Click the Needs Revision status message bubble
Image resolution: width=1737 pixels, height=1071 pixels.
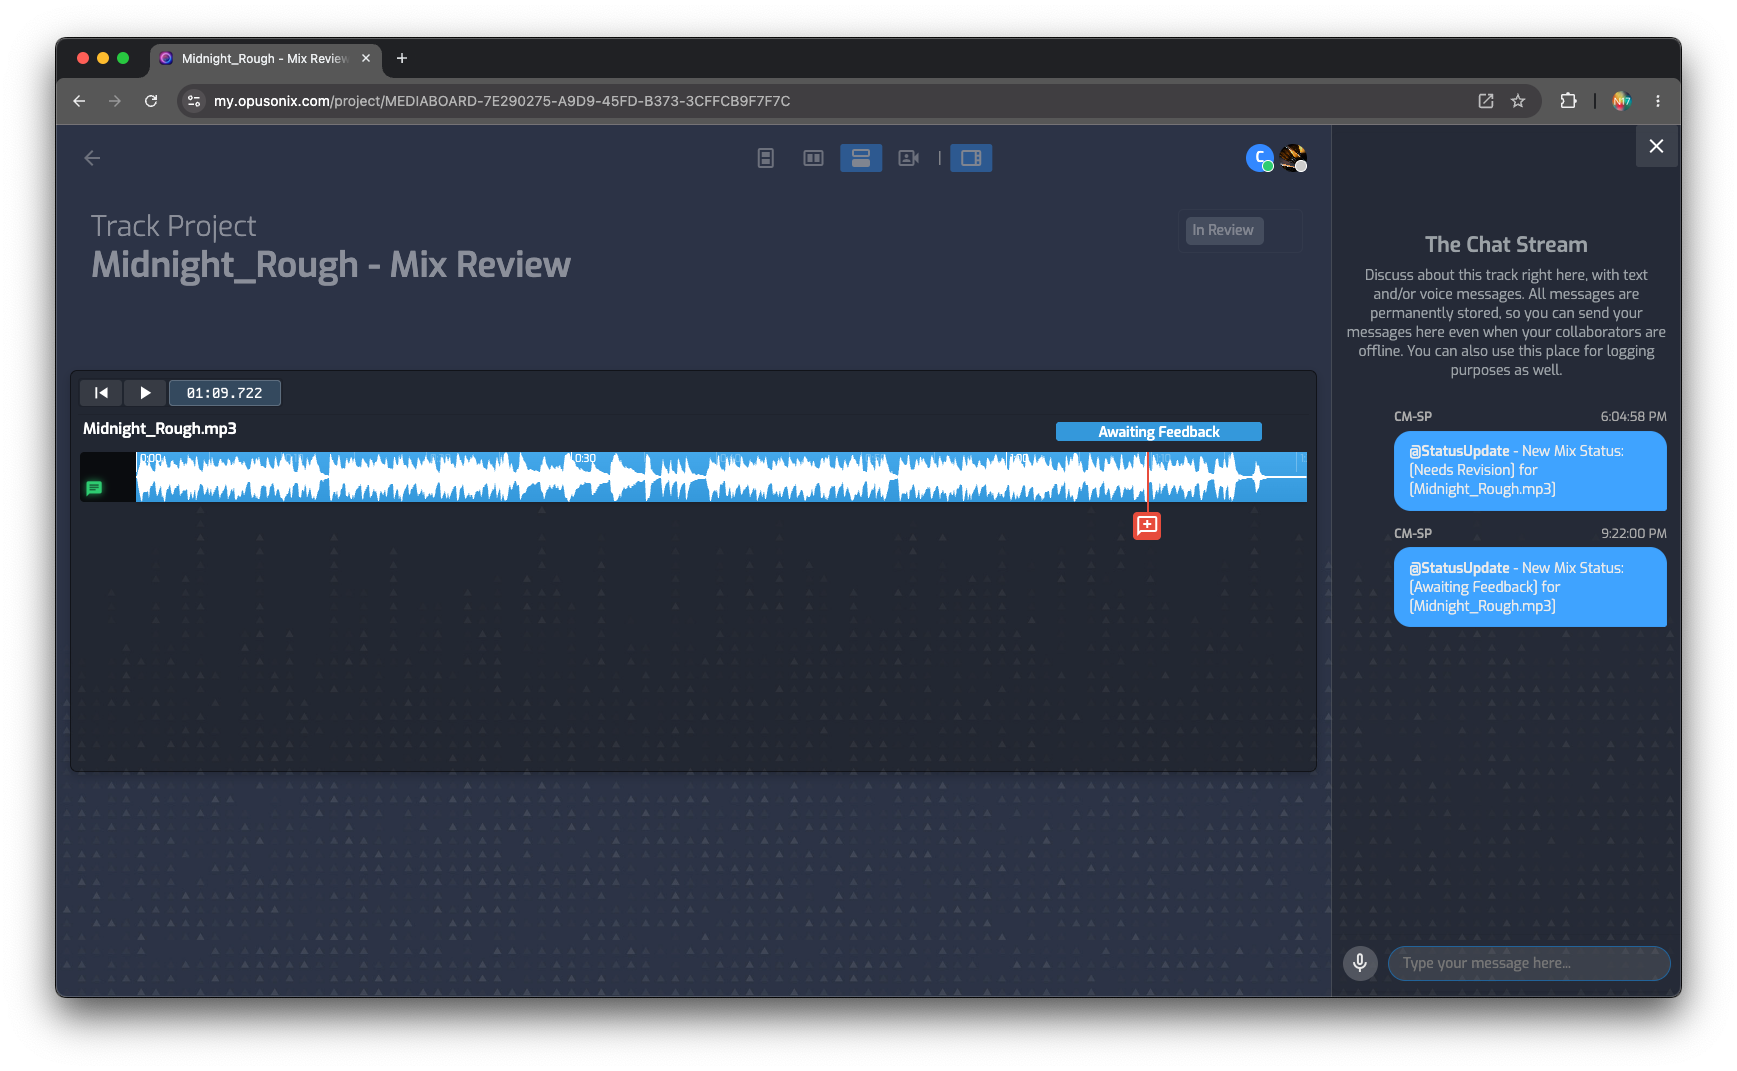coord(1530,471)
